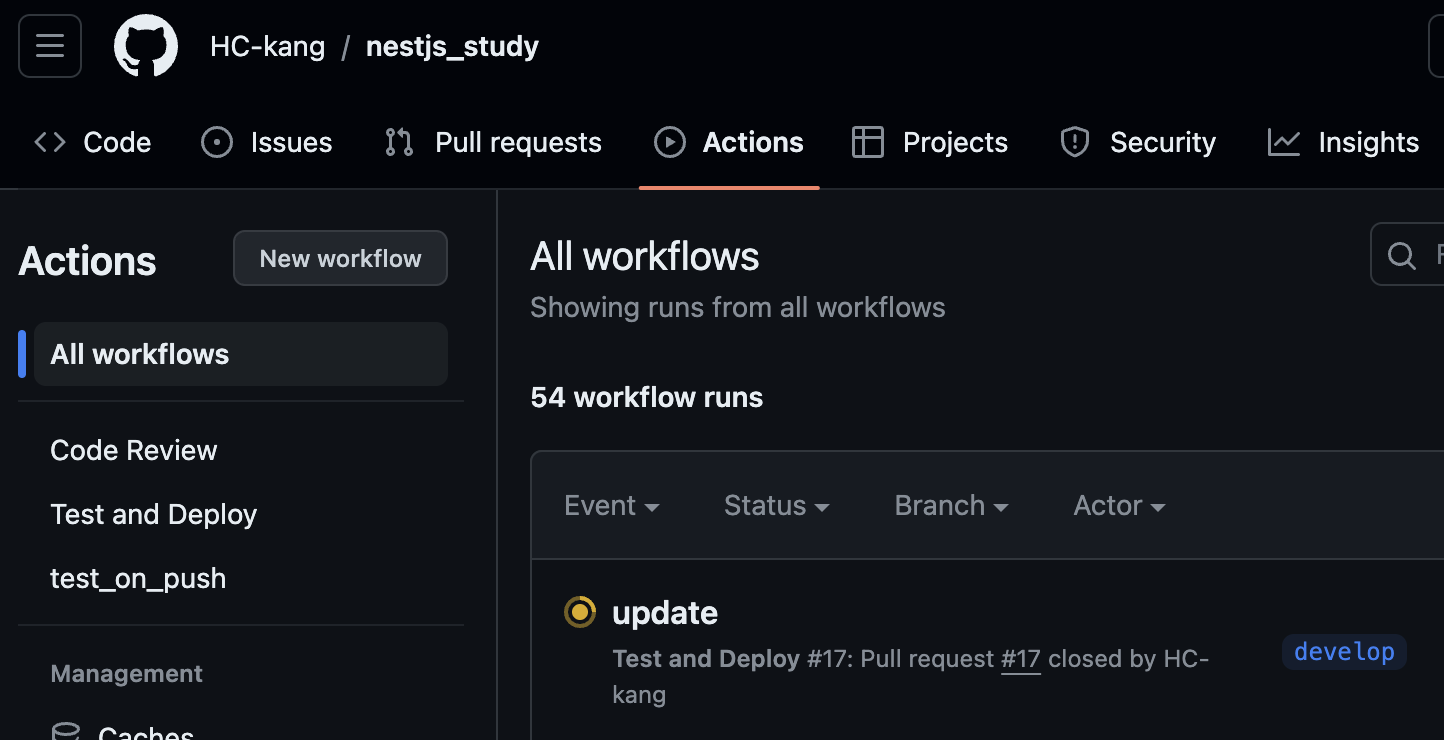Open the Status filter dropdown
The image size is (1444, 740).
point(777,506)
